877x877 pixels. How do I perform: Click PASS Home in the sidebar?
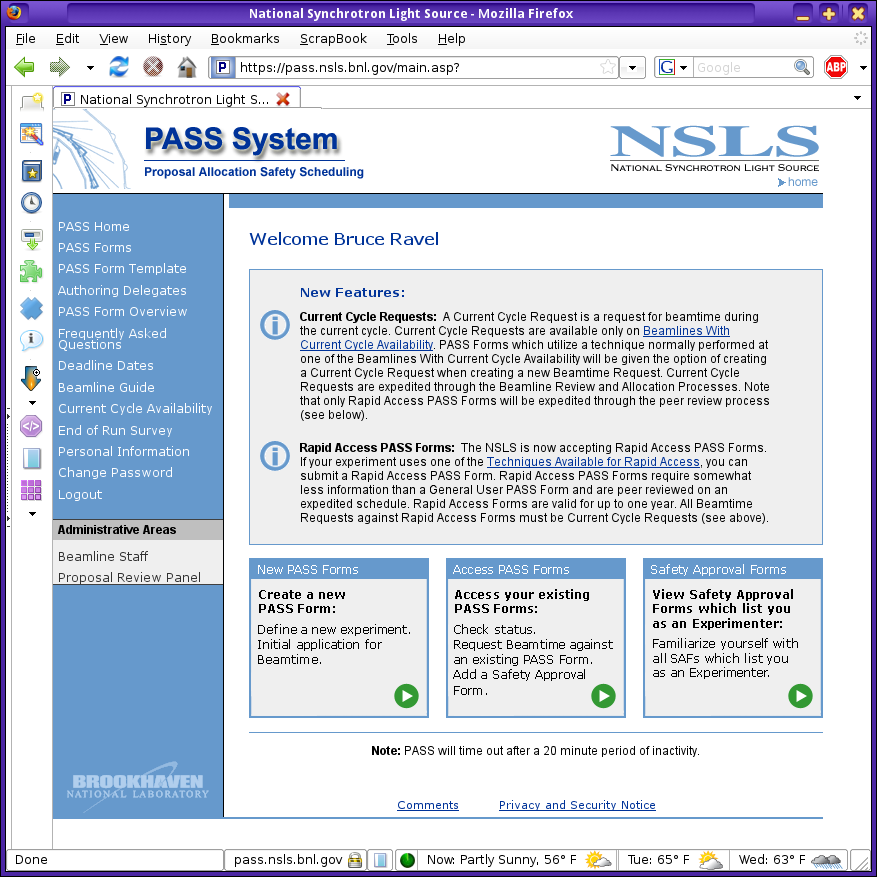(93, 227)
